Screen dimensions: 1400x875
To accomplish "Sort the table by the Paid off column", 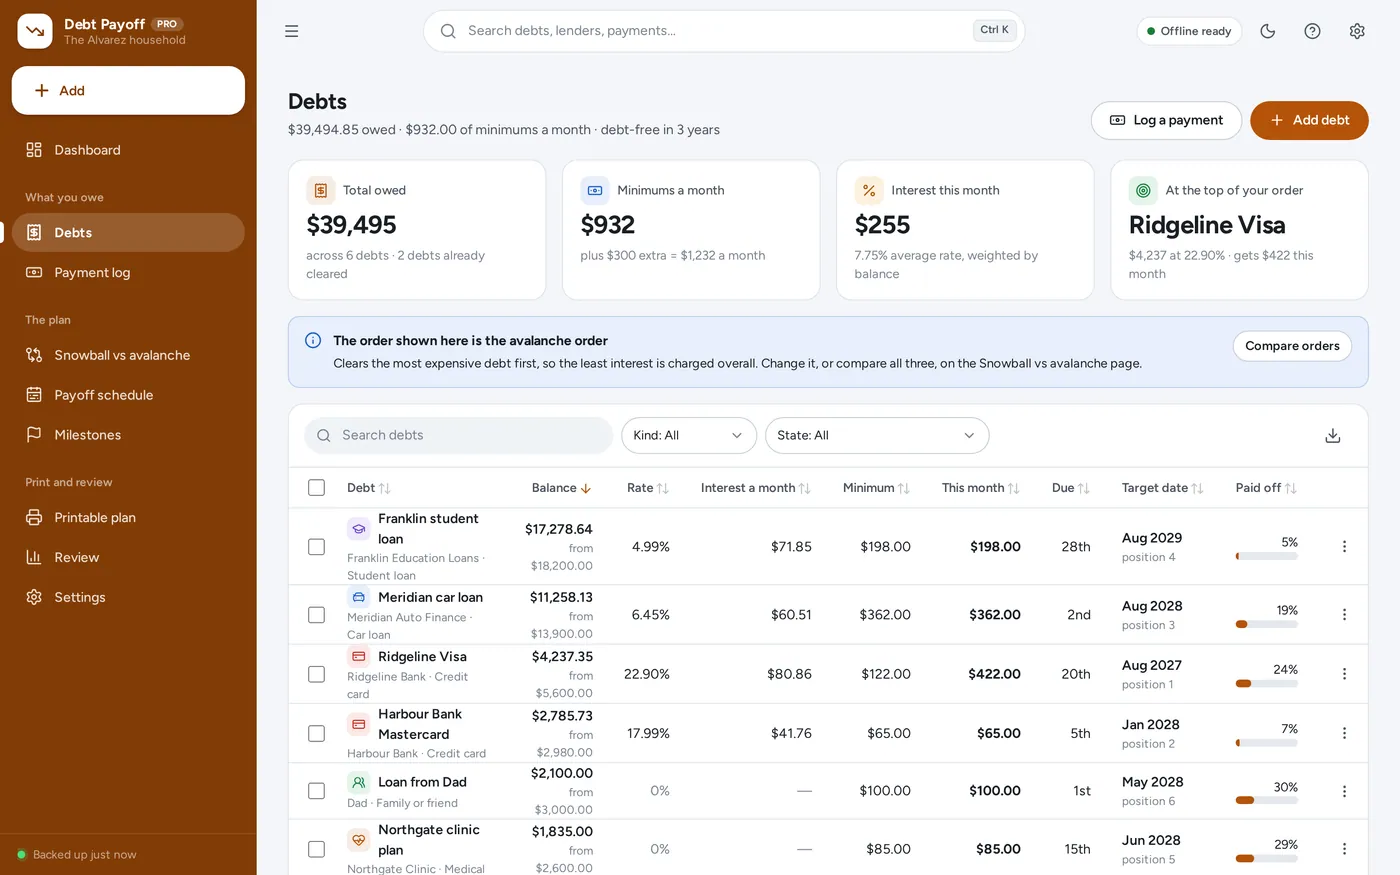I will tap(1266, 488).
